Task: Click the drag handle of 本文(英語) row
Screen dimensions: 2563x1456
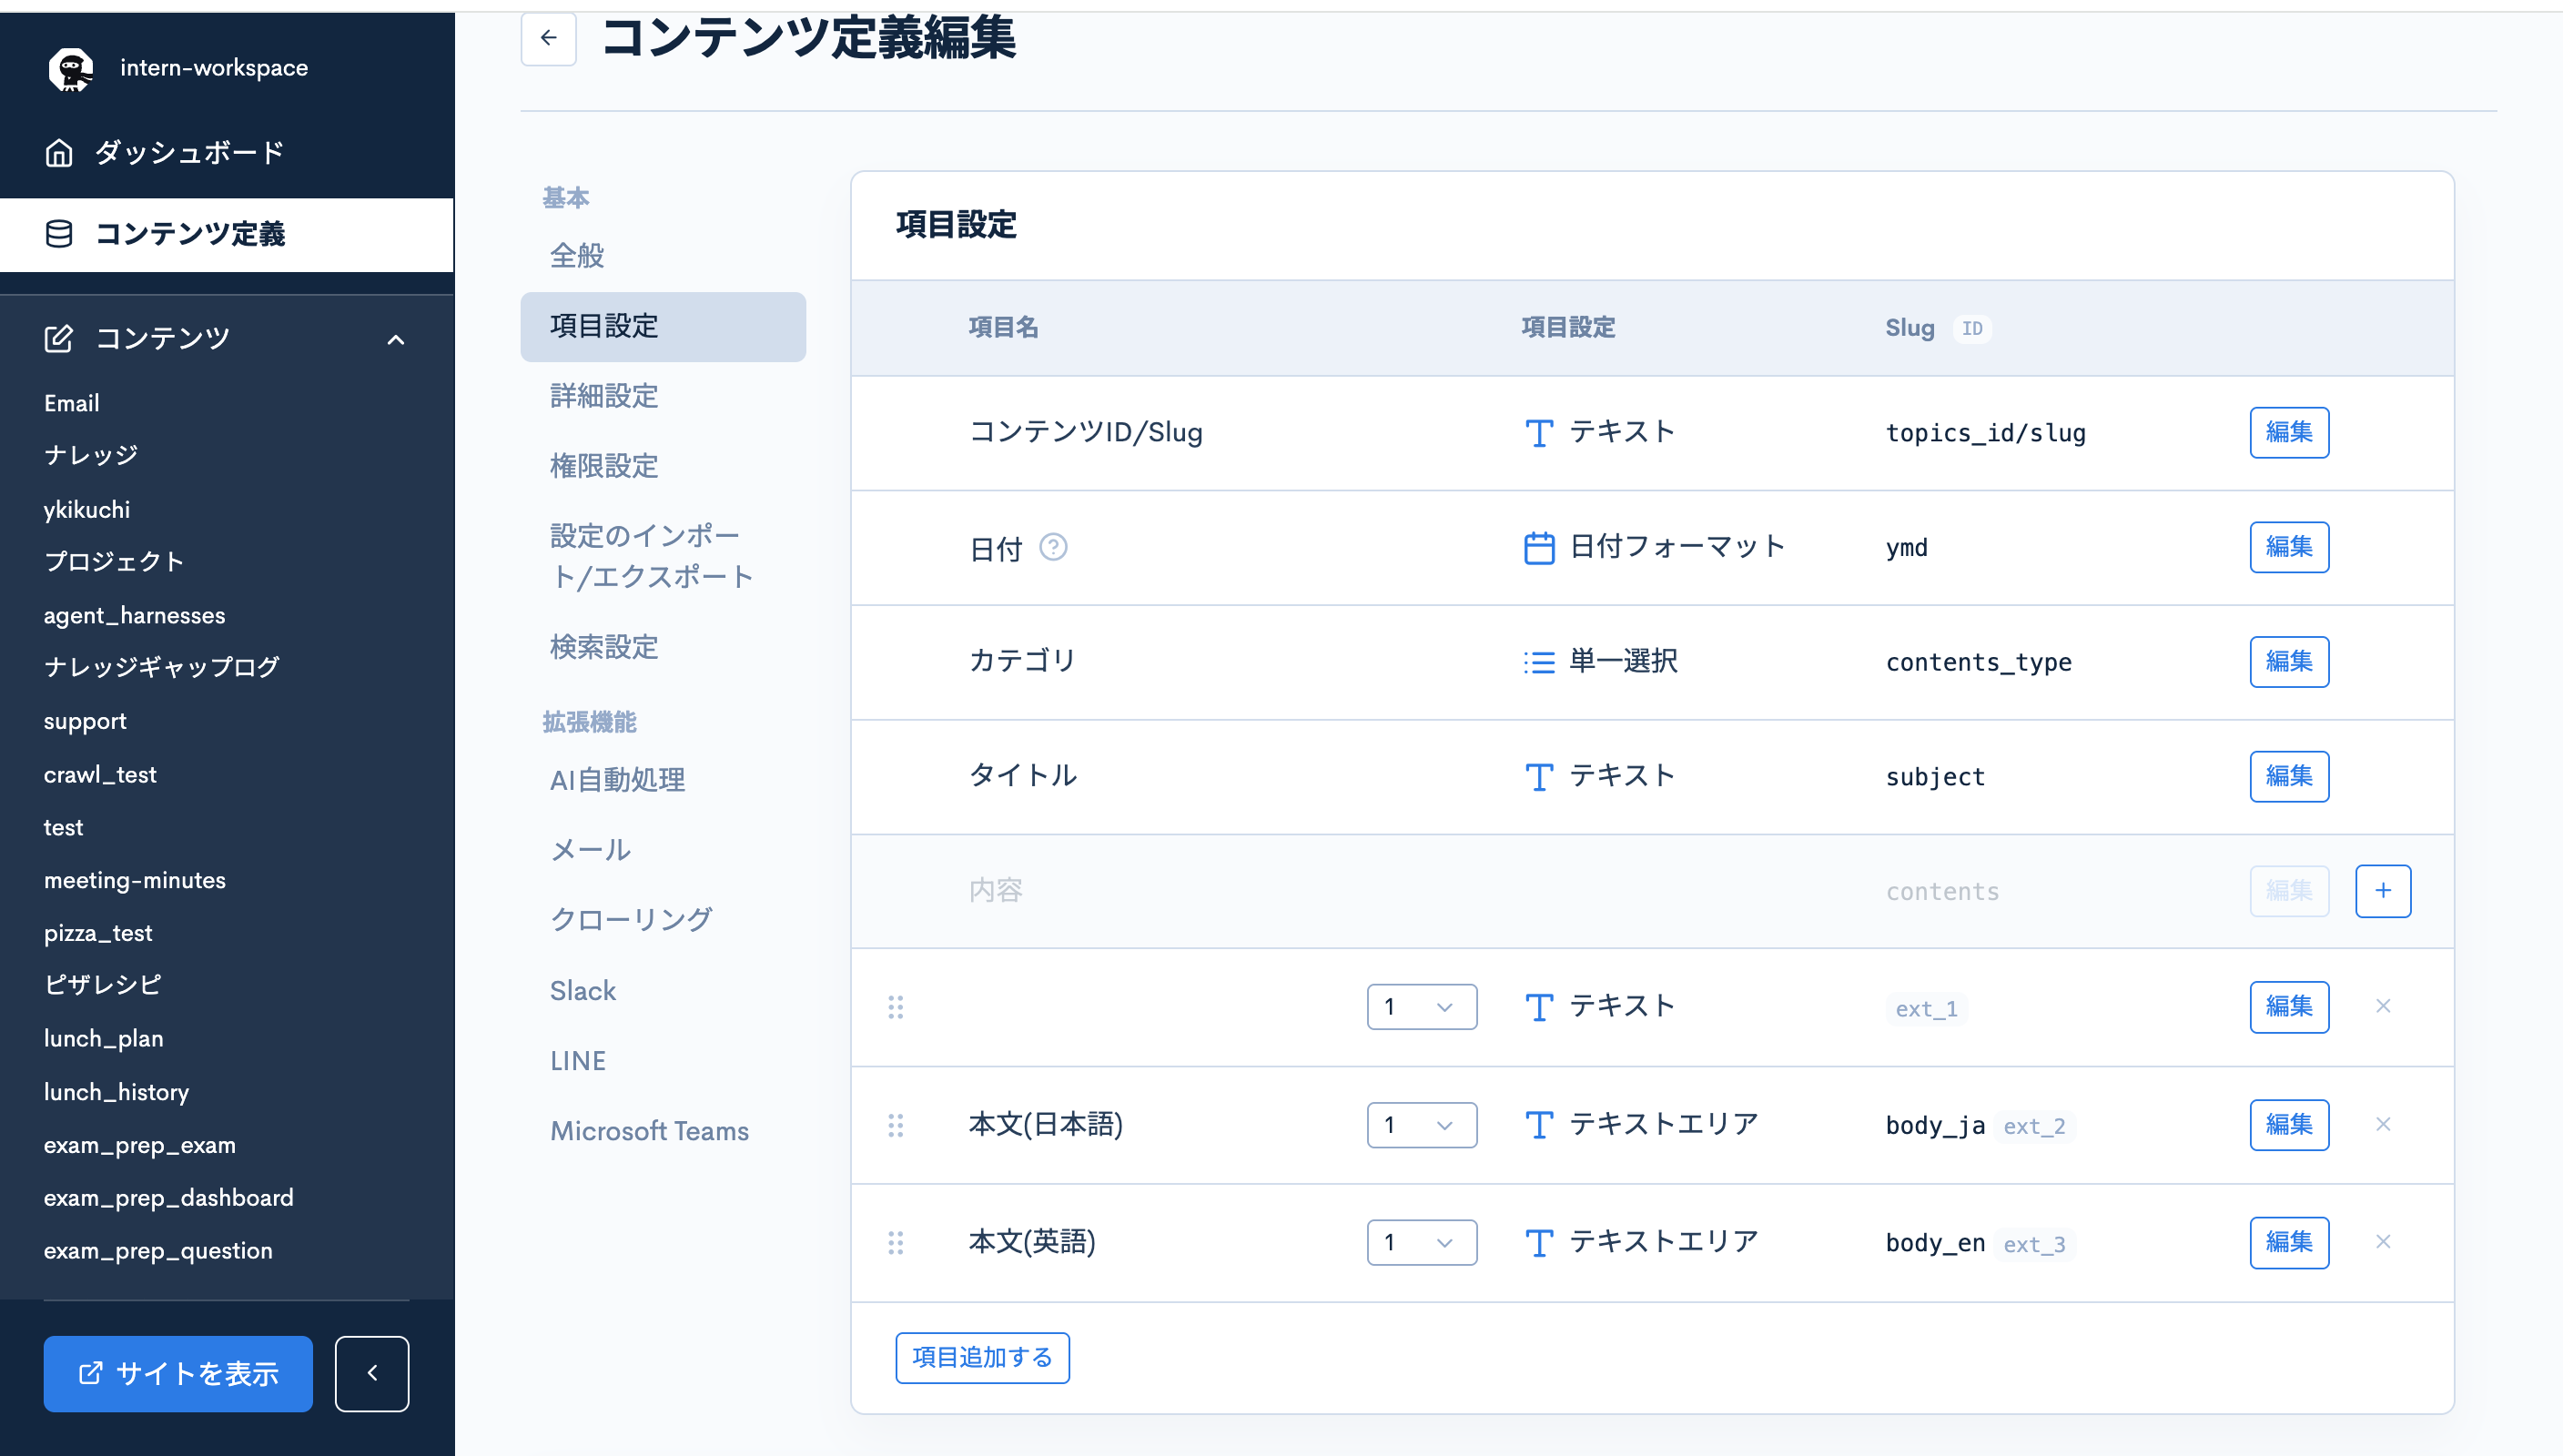Action: coord(895,1242)
